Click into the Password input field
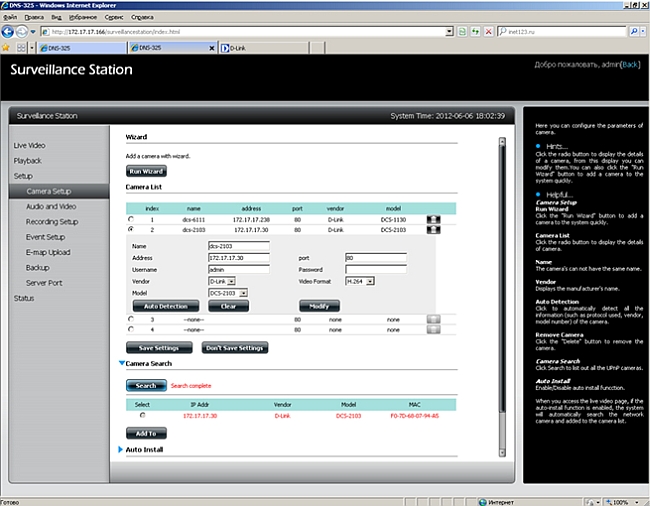The width and height of the screenshot is (650, 506). pos(375,269)
